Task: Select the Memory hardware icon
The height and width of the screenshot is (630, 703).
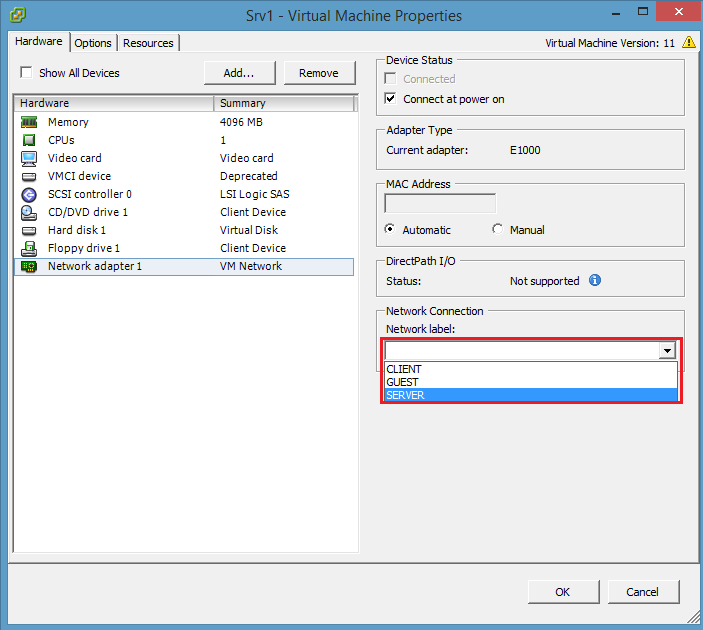Action: (29, 122)
